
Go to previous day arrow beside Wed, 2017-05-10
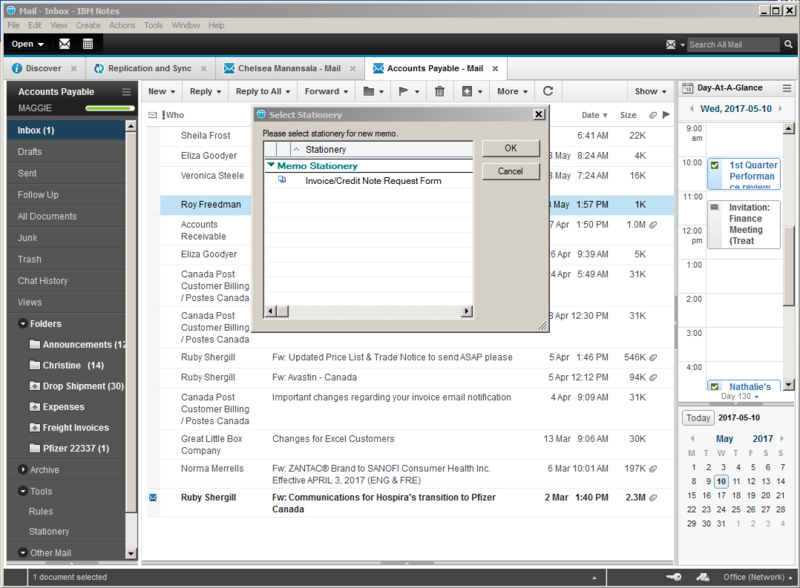(x=691, y=109)
